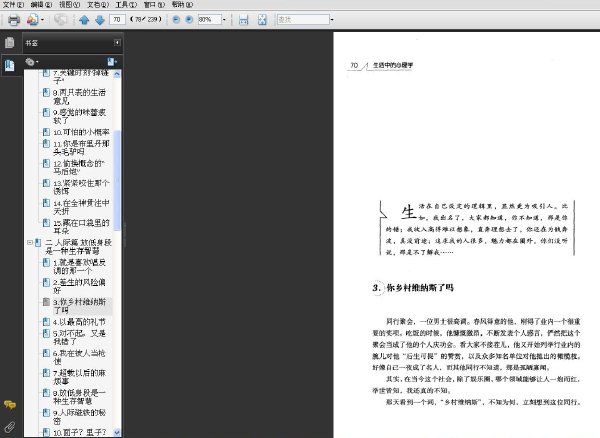Collapse the 书签 bookmarks panel with its arrow button
The height and width of the screenshot is (438, 600).
[117, 42]
